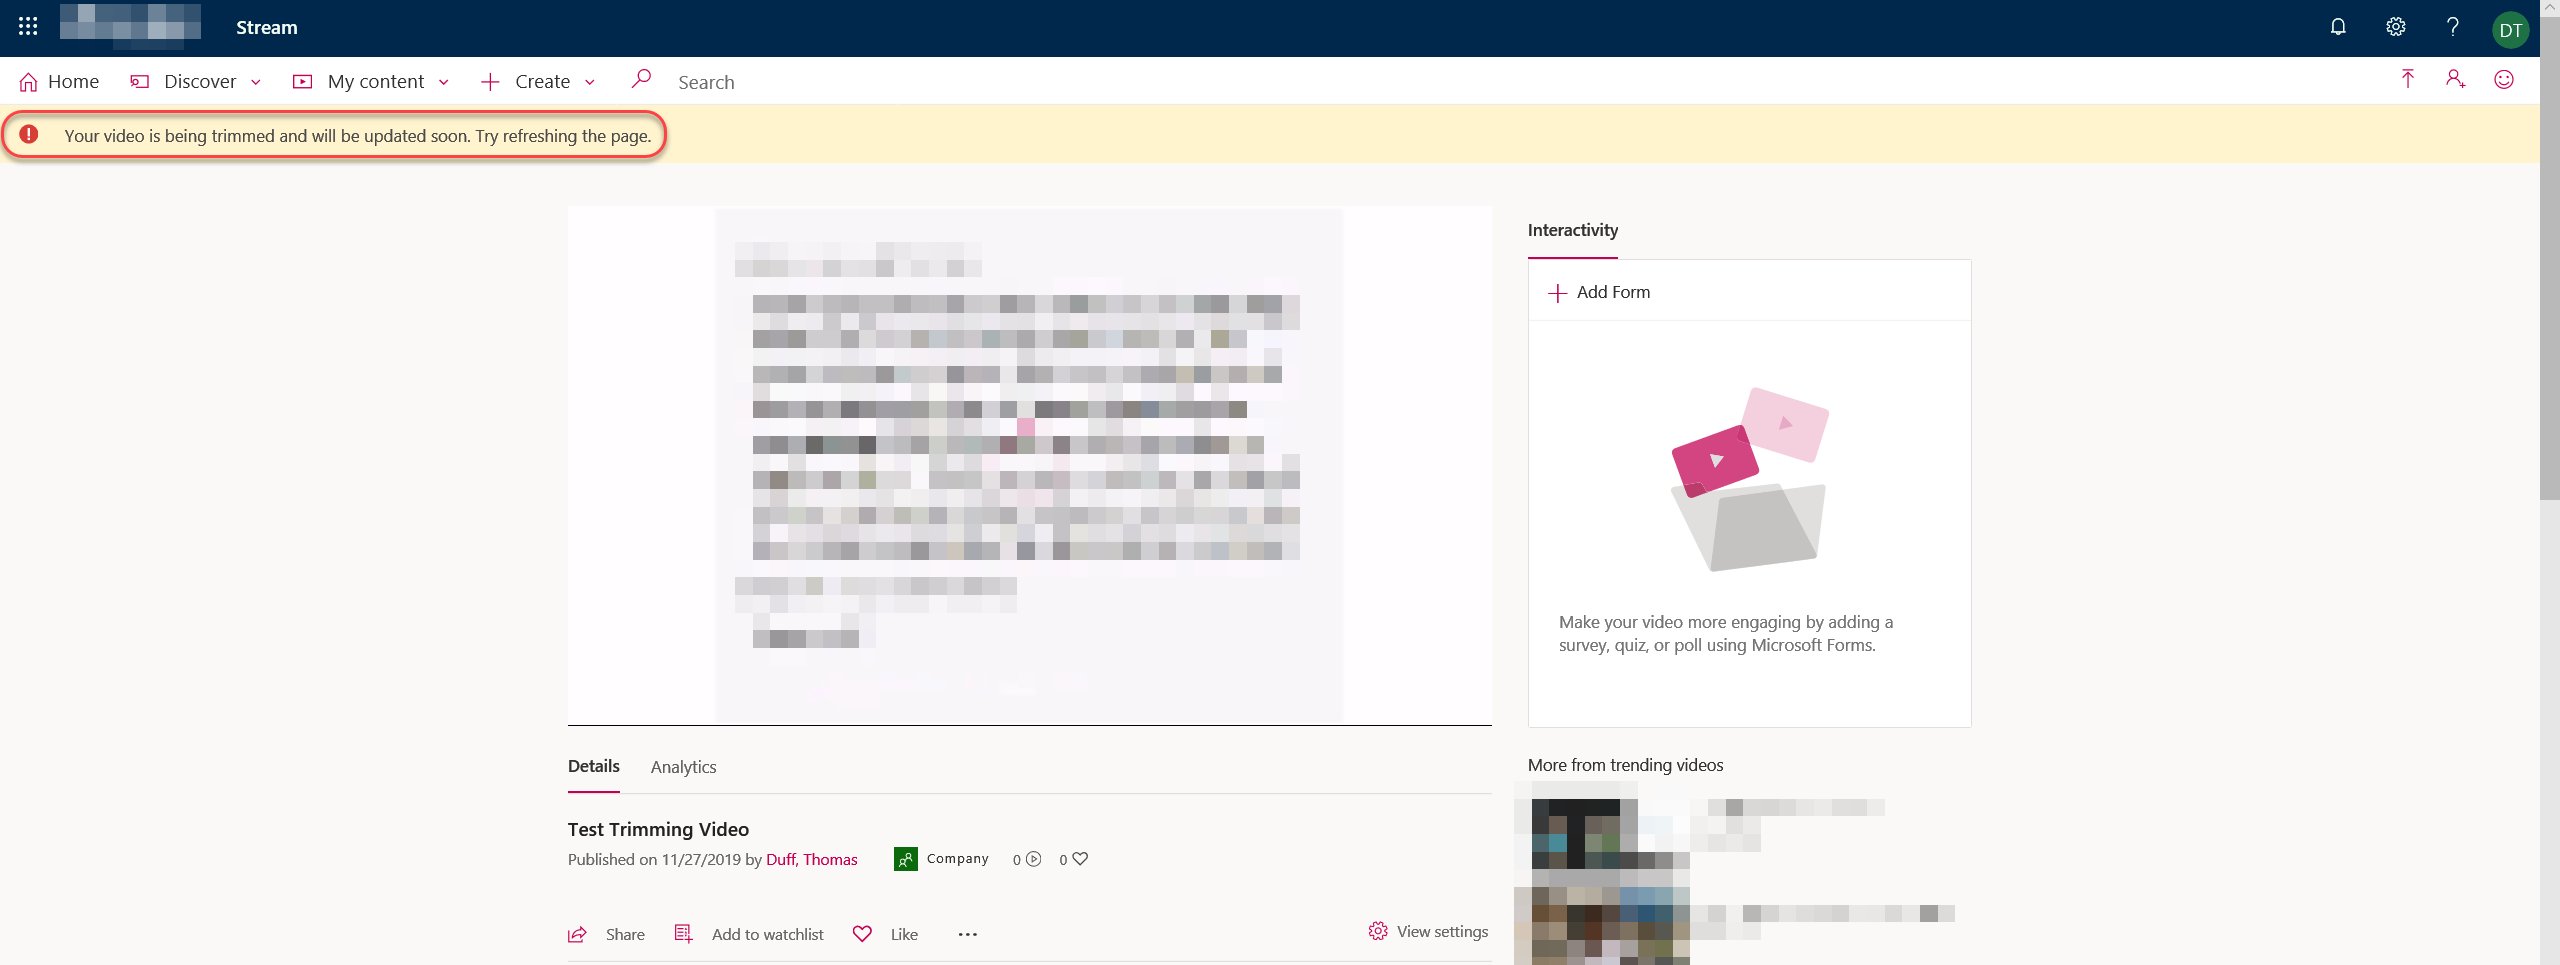Upload a video using the upload arrow icon

[x=2408, y=80]
